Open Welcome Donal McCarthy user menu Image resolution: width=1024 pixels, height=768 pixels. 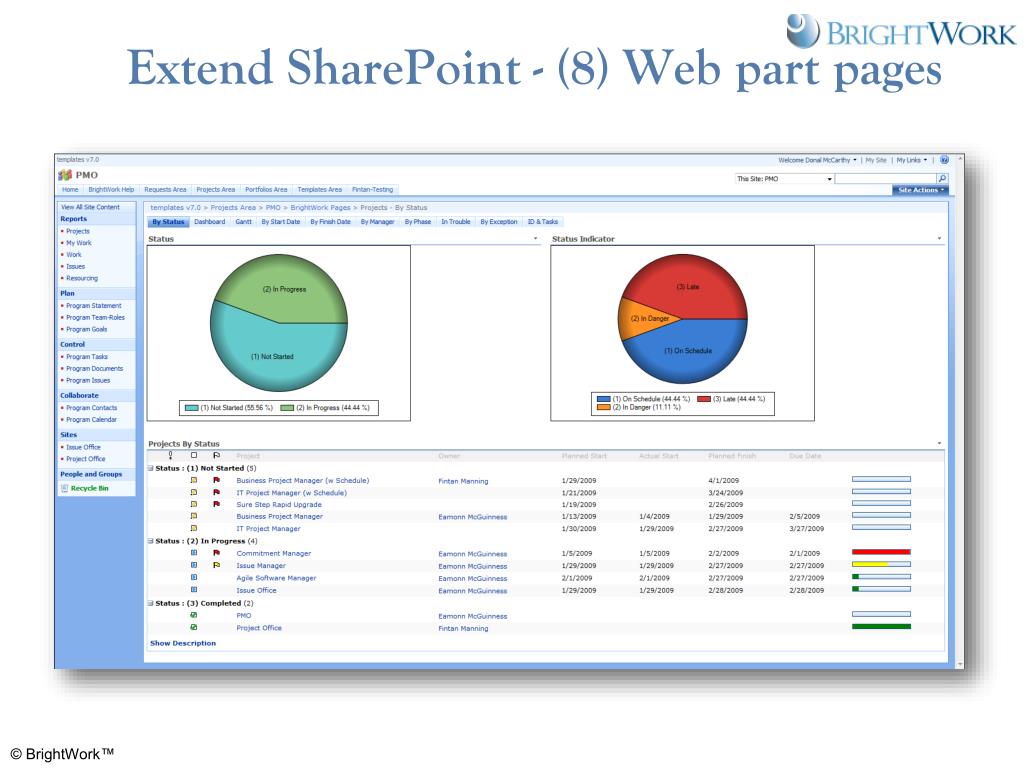coord(817,160)
